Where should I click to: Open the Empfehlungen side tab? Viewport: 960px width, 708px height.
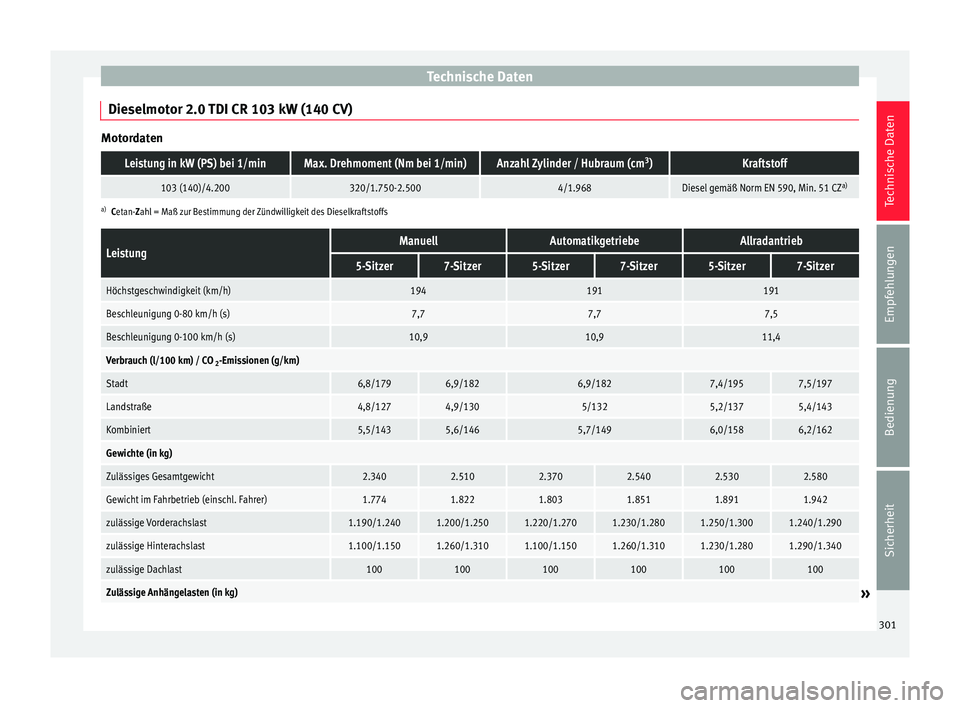point(892,284)
